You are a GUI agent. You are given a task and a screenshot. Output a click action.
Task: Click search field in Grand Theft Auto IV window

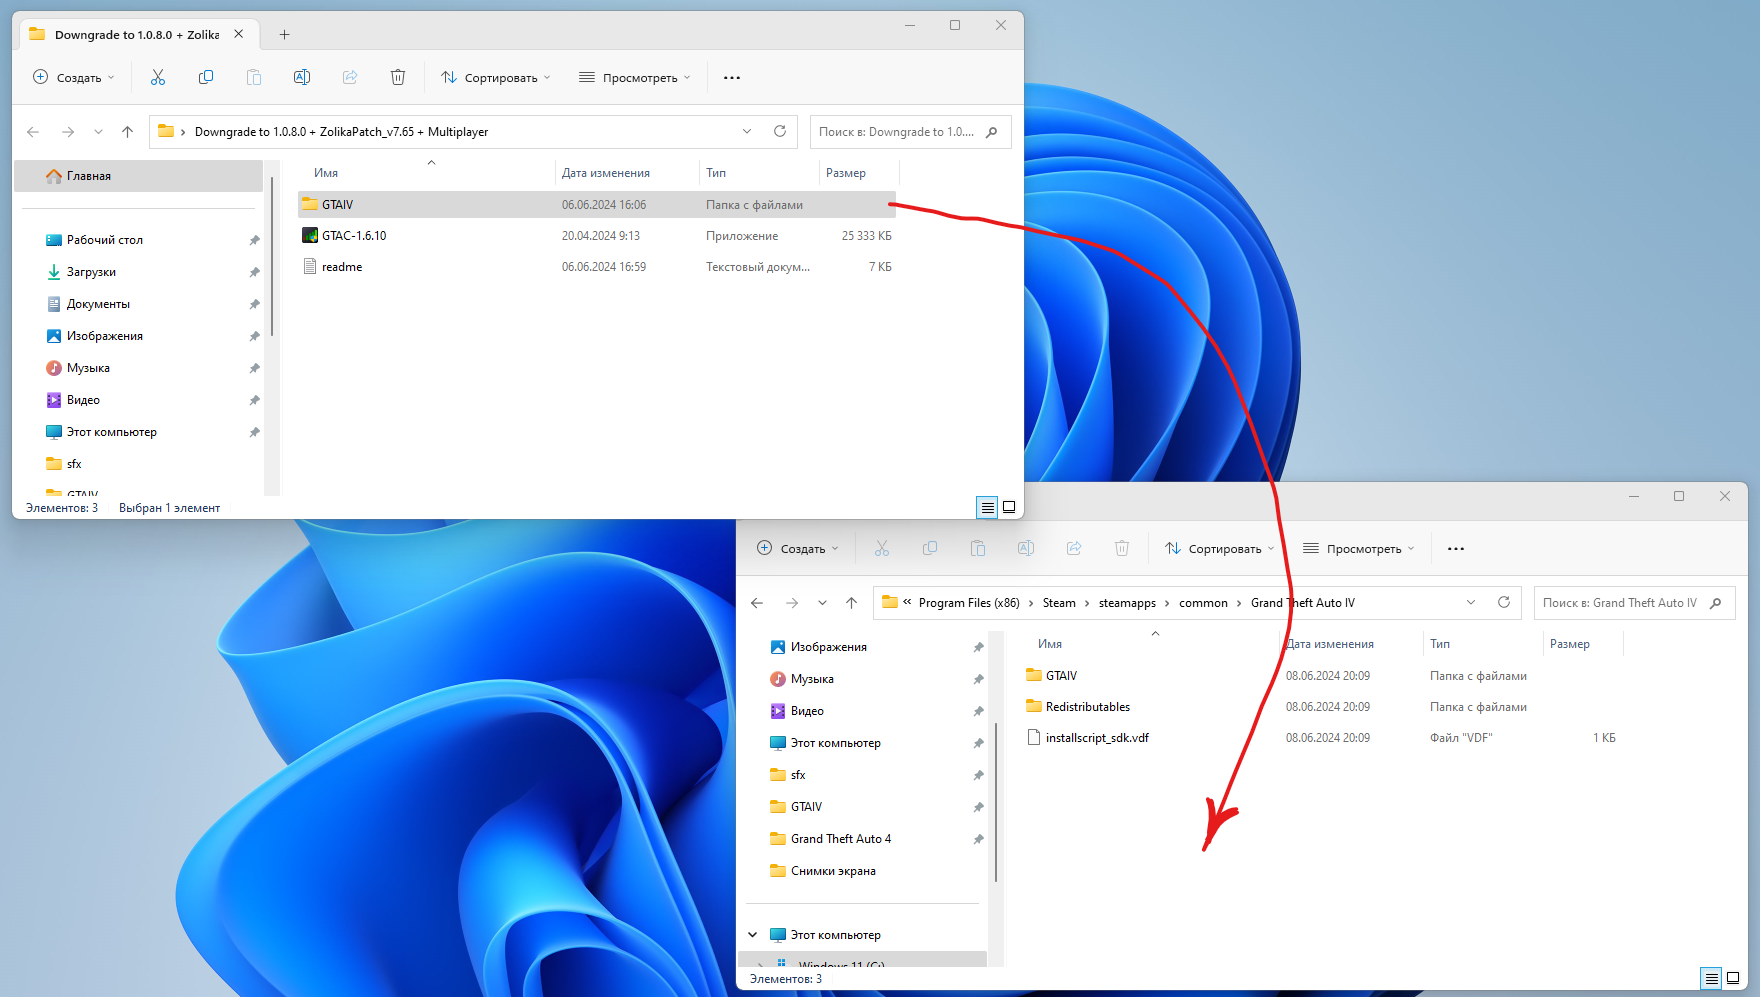coord(1634,603)
